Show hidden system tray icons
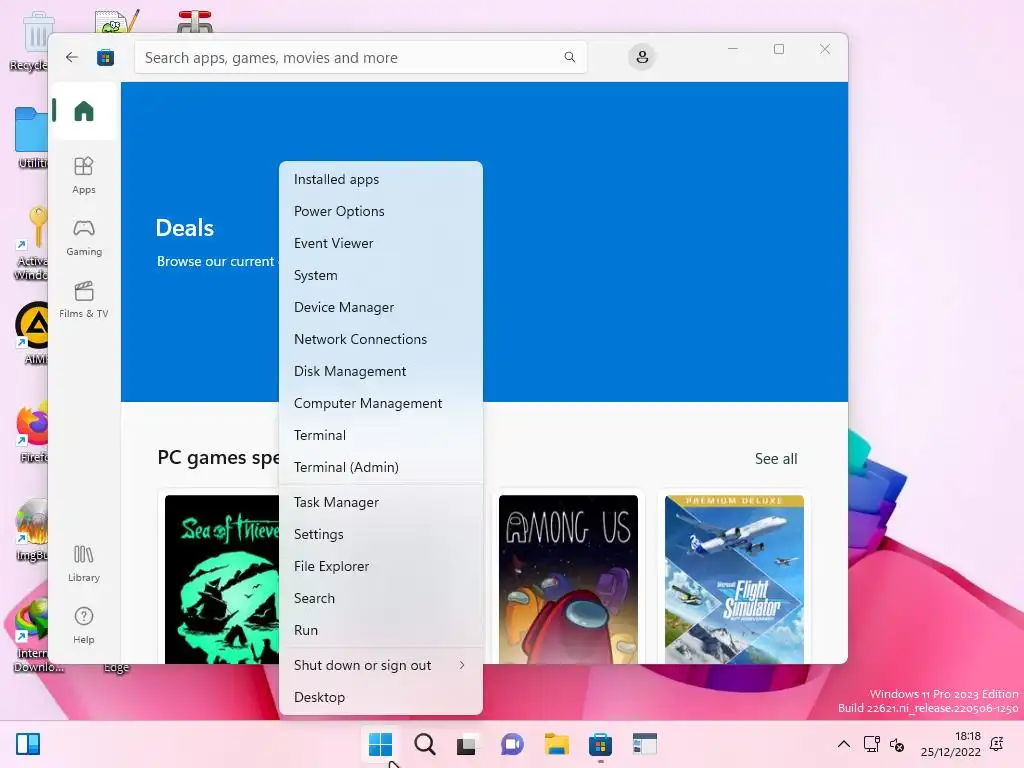 click(844, 744)
